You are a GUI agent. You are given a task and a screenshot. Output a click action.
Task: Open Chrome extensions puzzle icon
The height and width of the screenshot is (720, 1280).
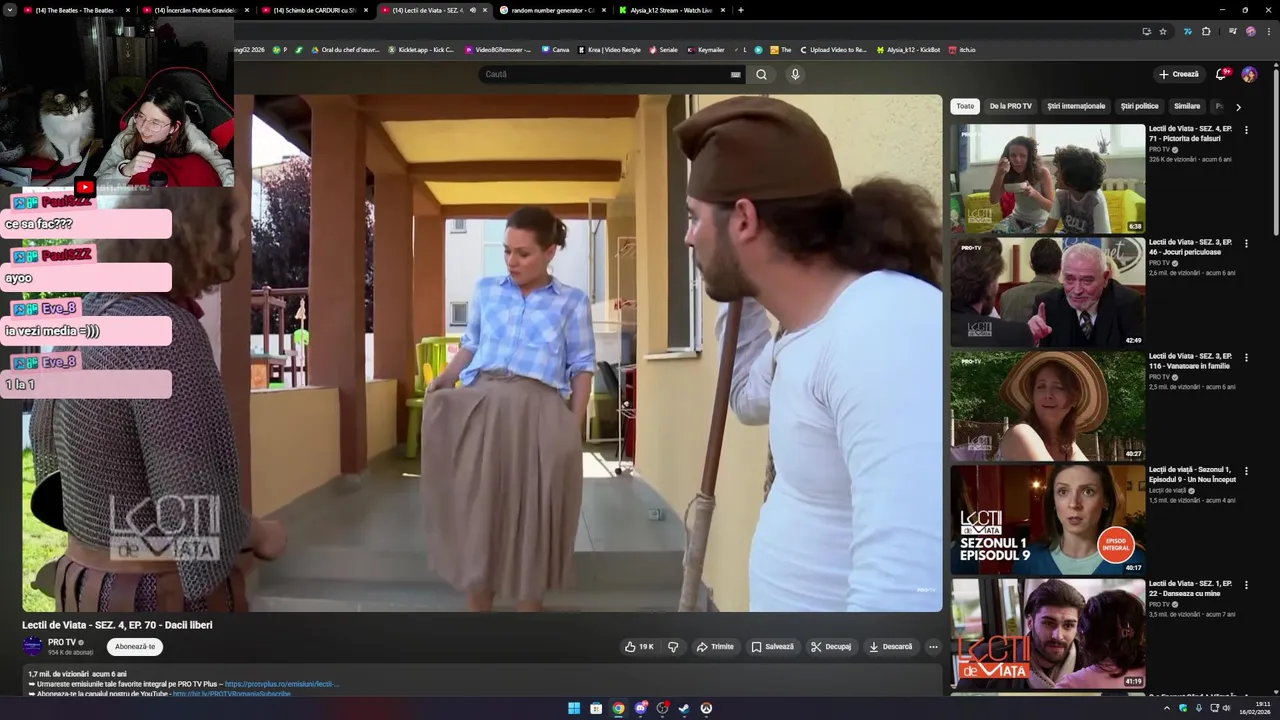pos(1206,31)
